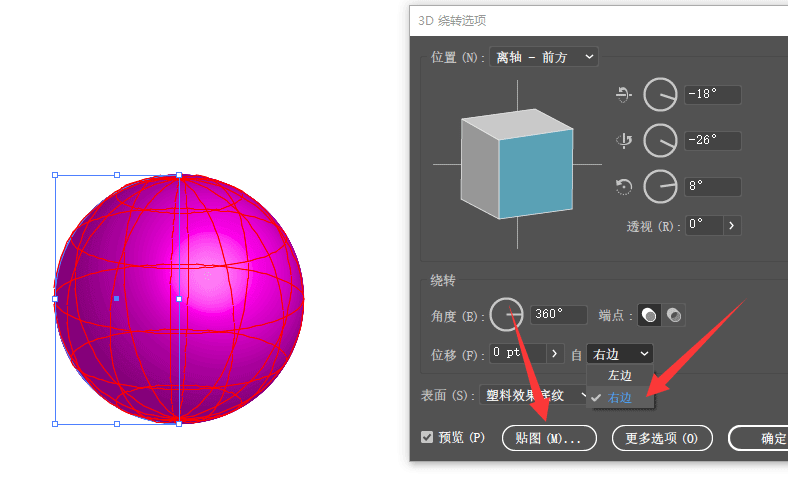Click the Y-axis rotation dial
The width and height of the screenshot is (788, 504).
click(x=660, y=140)
